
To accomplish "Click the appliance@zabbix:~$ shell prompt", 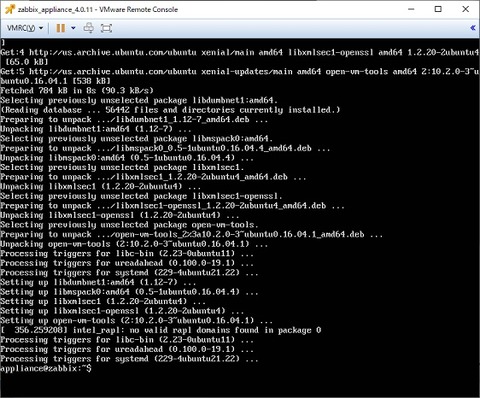I will (x=46, y=368).
